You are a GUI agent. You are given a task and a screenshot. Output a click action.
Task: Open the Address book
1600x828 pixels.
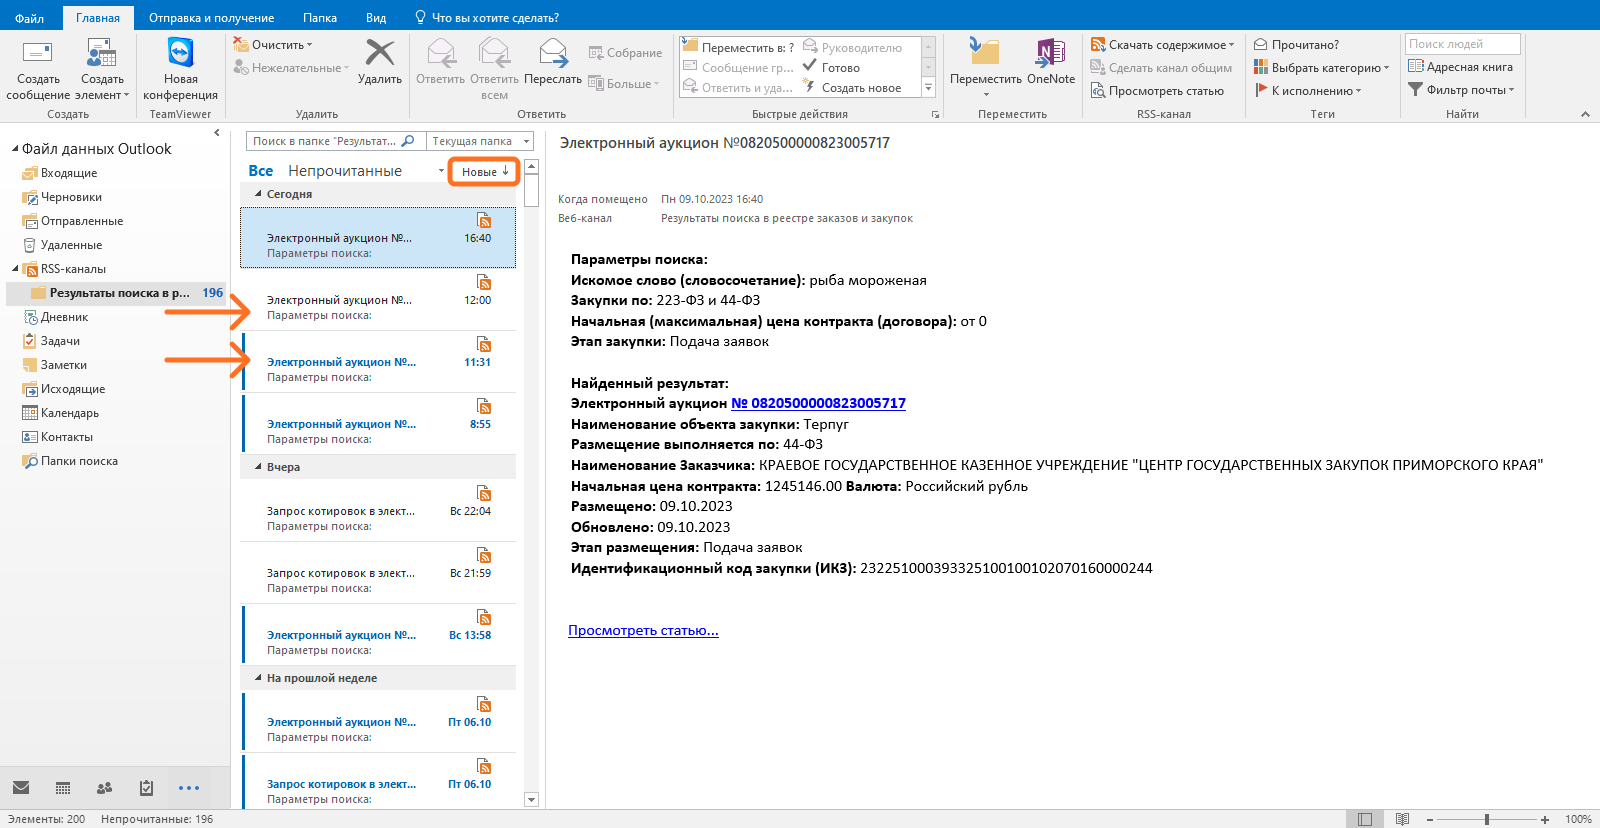(x=1460, y=67)
